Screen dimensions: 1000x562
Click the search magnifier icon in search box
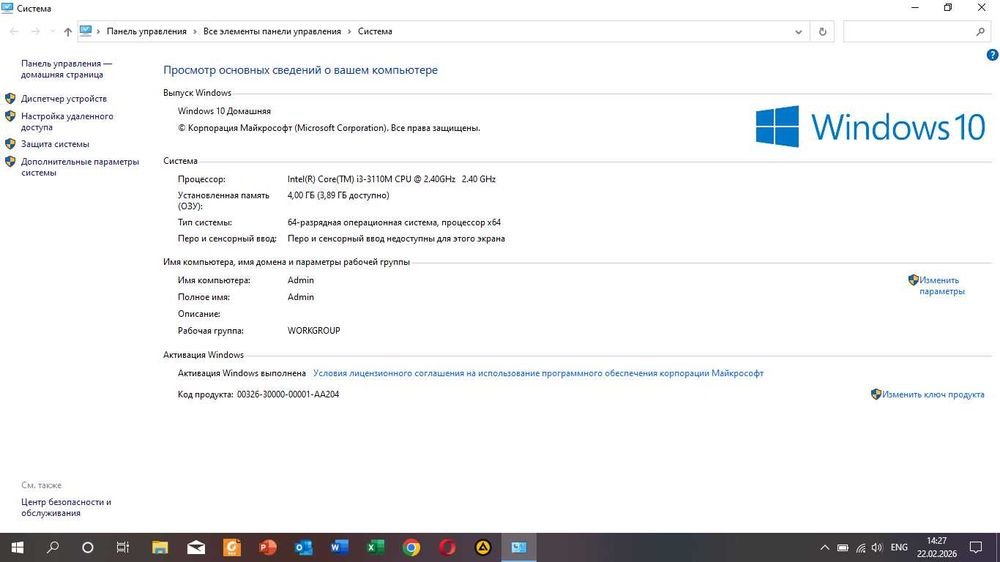pos(980,31)
